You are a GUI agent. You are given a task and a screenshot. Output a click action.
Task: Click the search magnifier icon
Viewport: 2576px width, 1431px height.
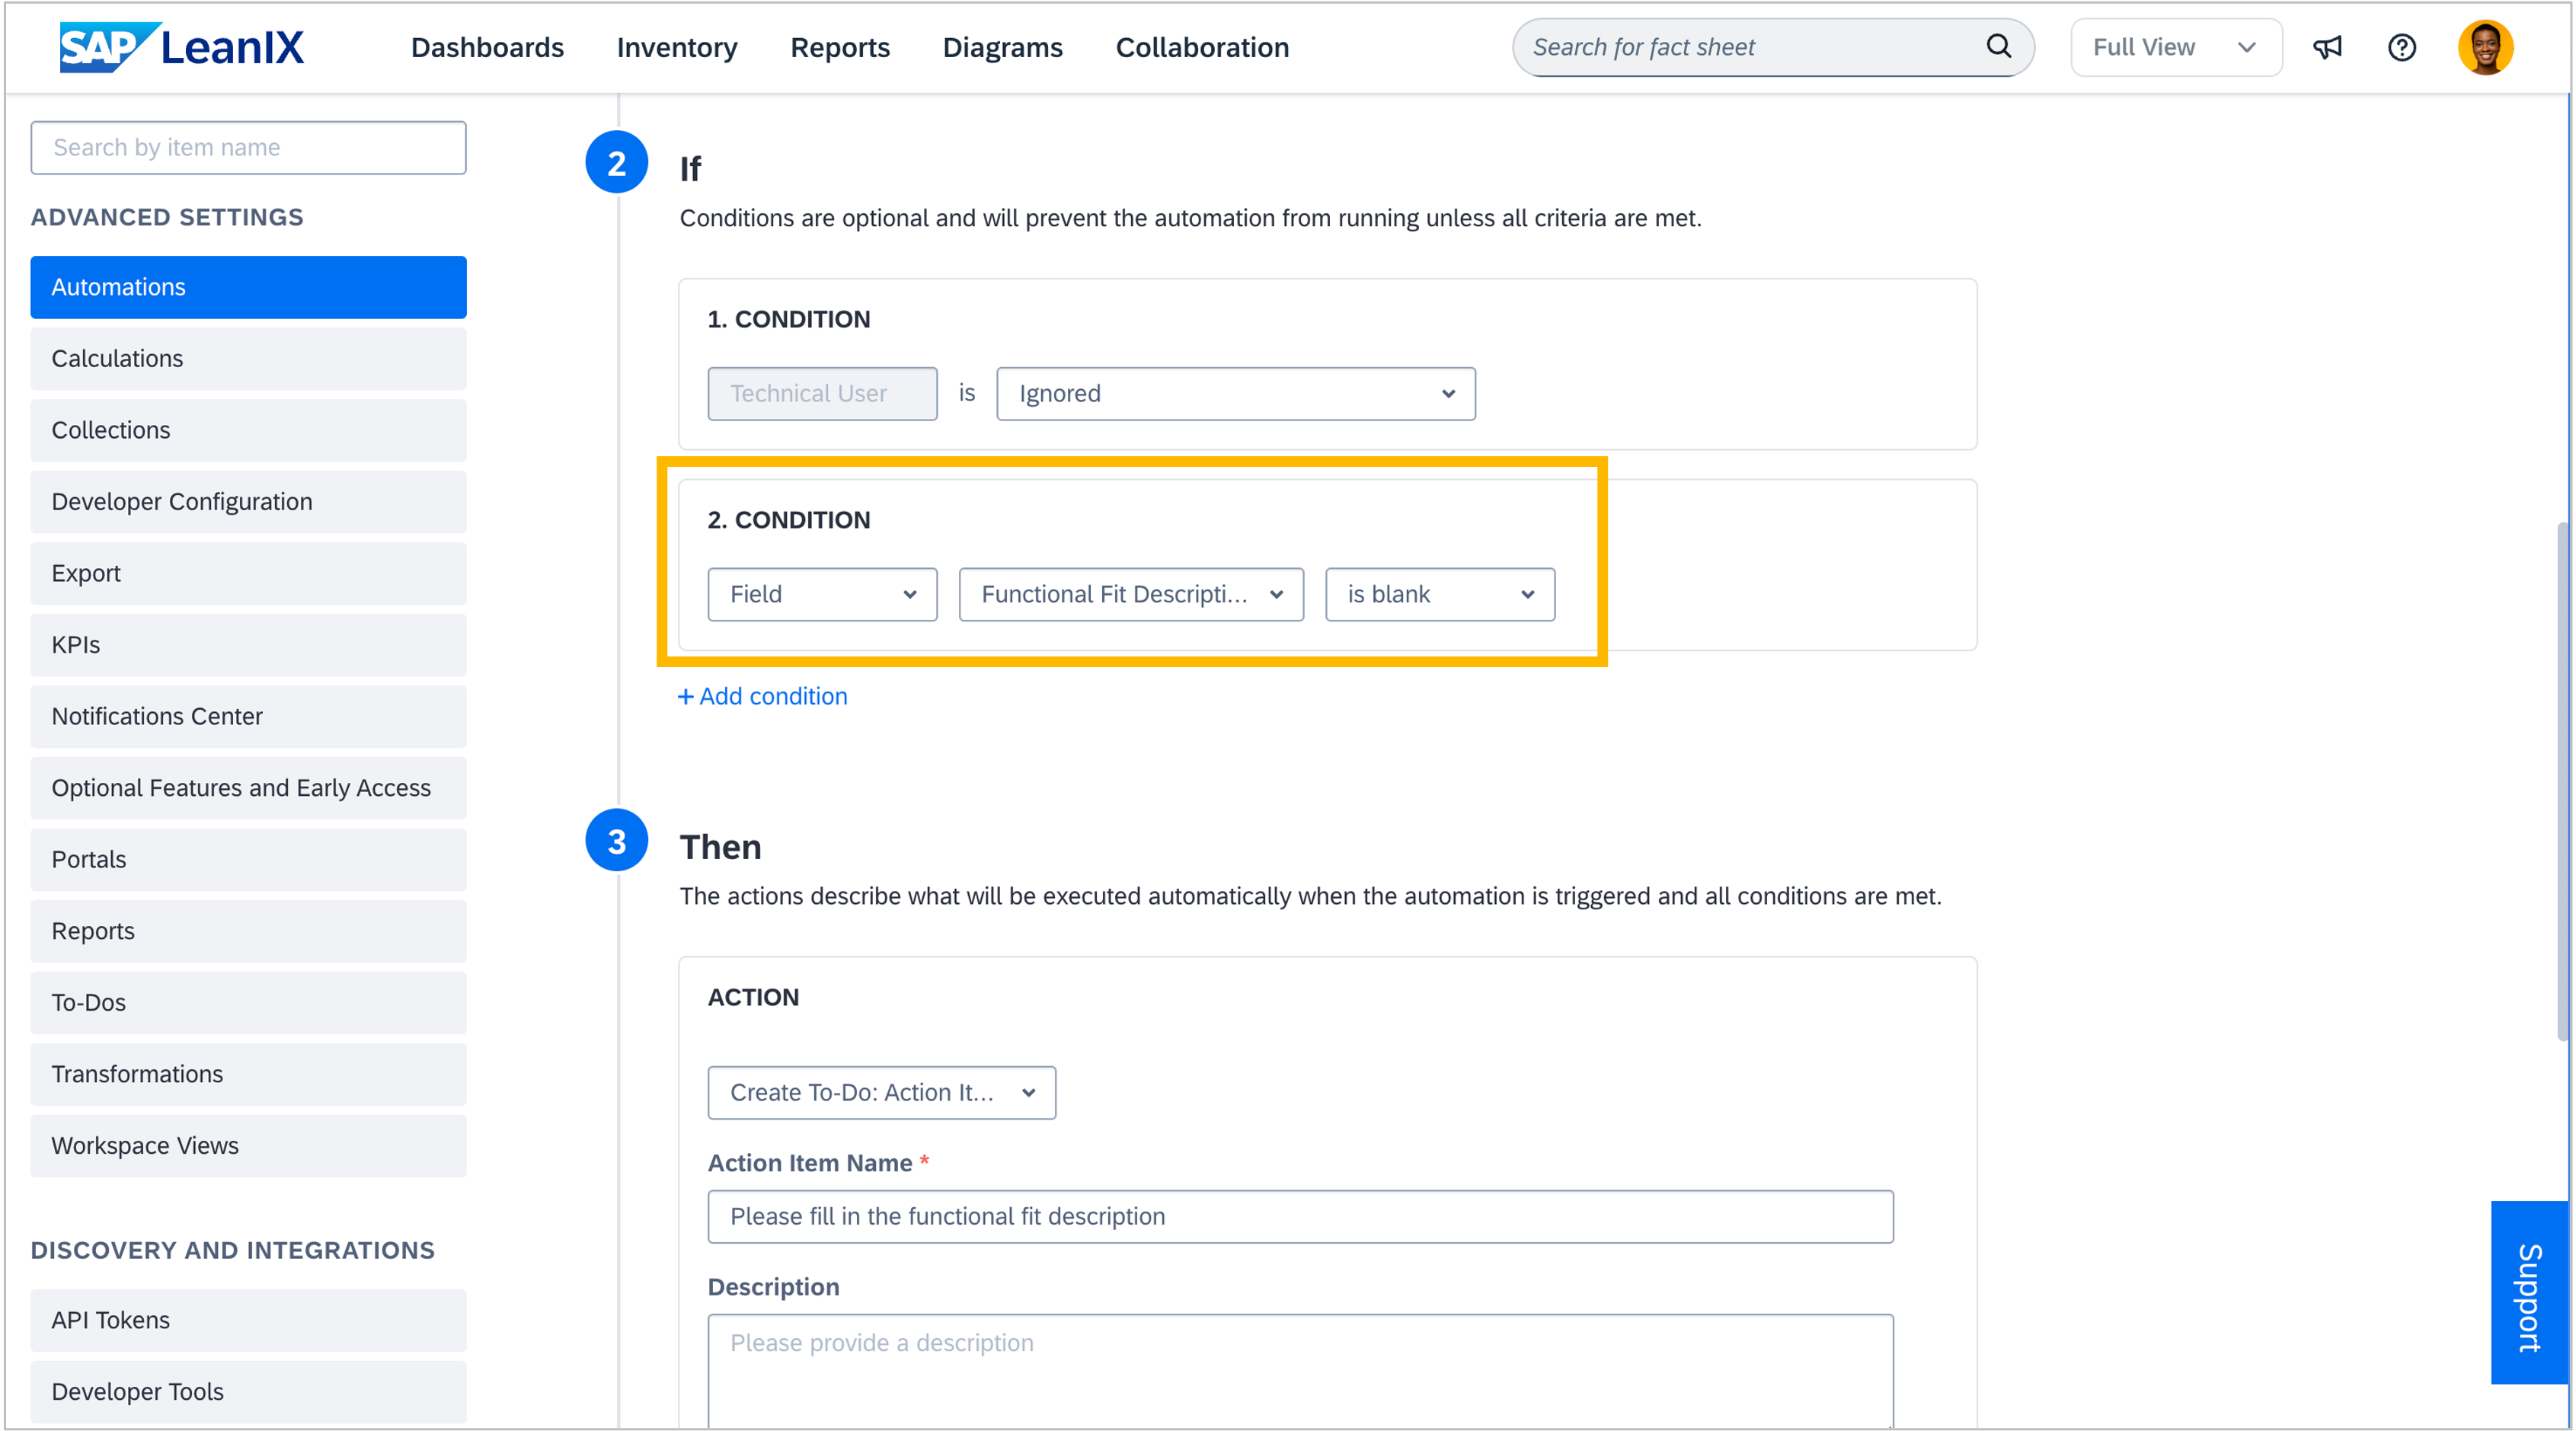[1998, 46]
